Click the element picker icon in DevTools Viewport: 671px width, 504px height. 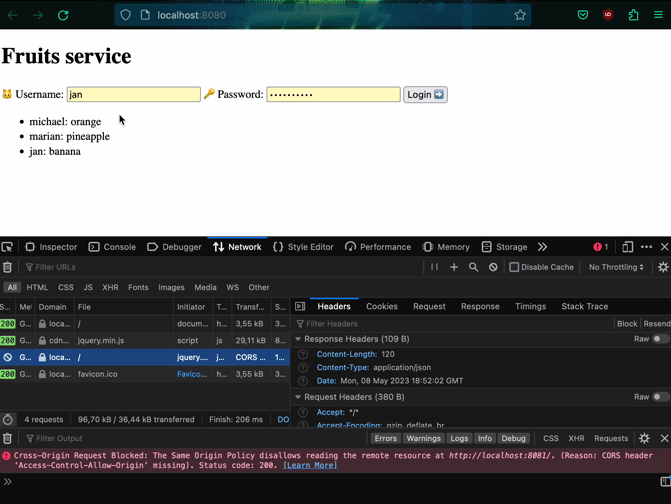click(8, 247)
